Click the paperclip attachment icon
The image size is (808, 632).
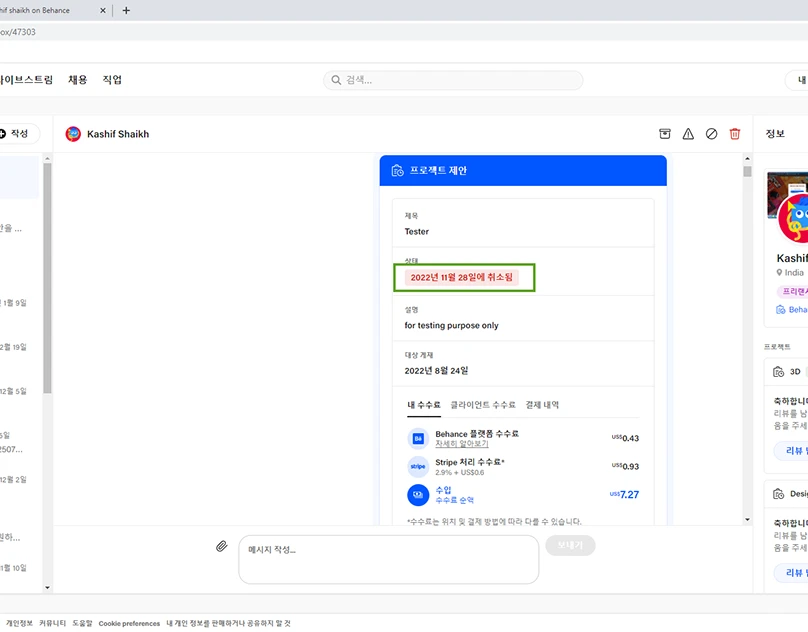[222, 546]
